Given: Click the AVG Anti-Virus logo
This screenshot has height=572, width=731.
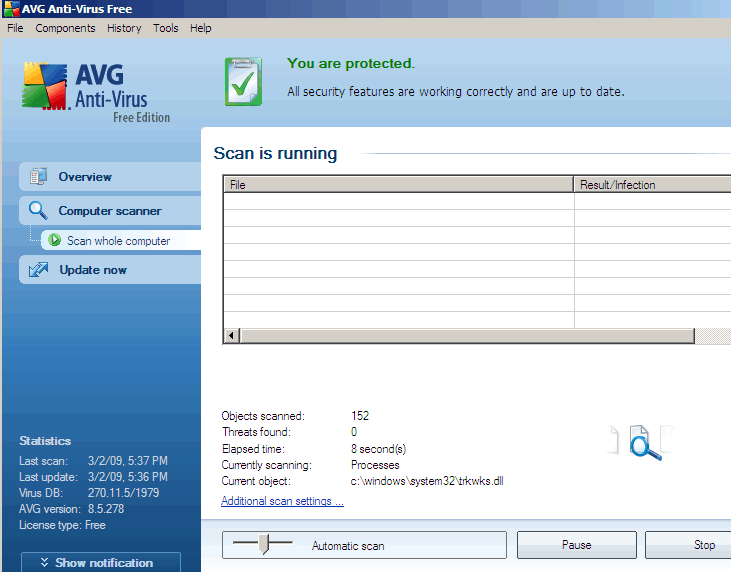Looking at the screenshot, I should pyautogui.click(x=97, y=90).
